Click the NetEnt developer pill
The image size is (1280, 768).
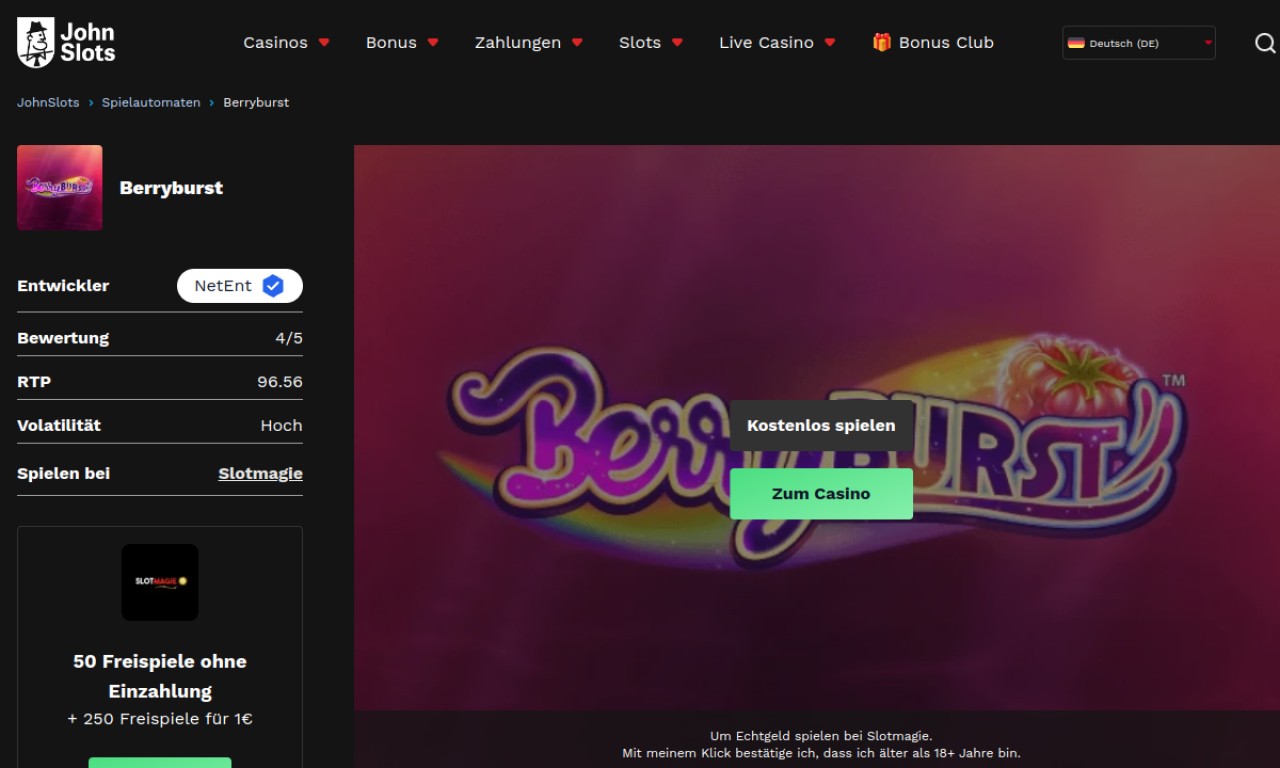click(224, 286)
